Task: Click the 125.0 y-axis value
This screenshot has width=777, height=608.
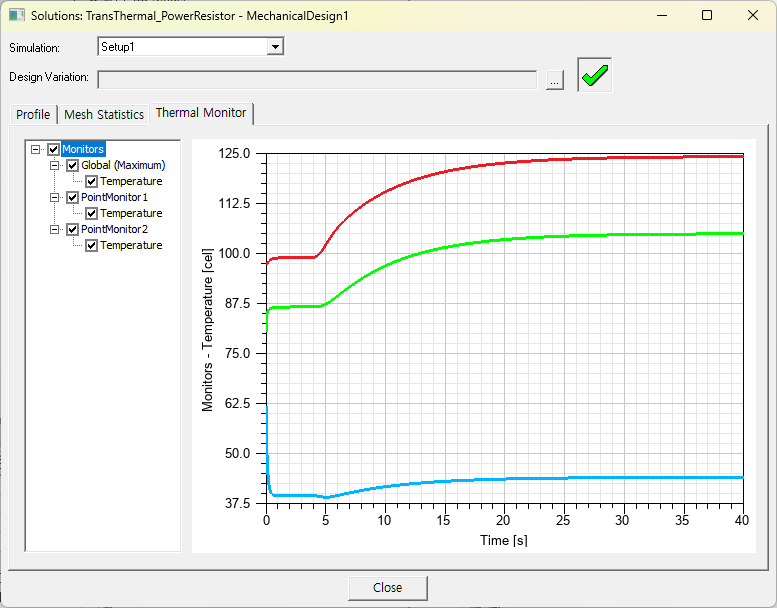Action: tap(234, 154)
